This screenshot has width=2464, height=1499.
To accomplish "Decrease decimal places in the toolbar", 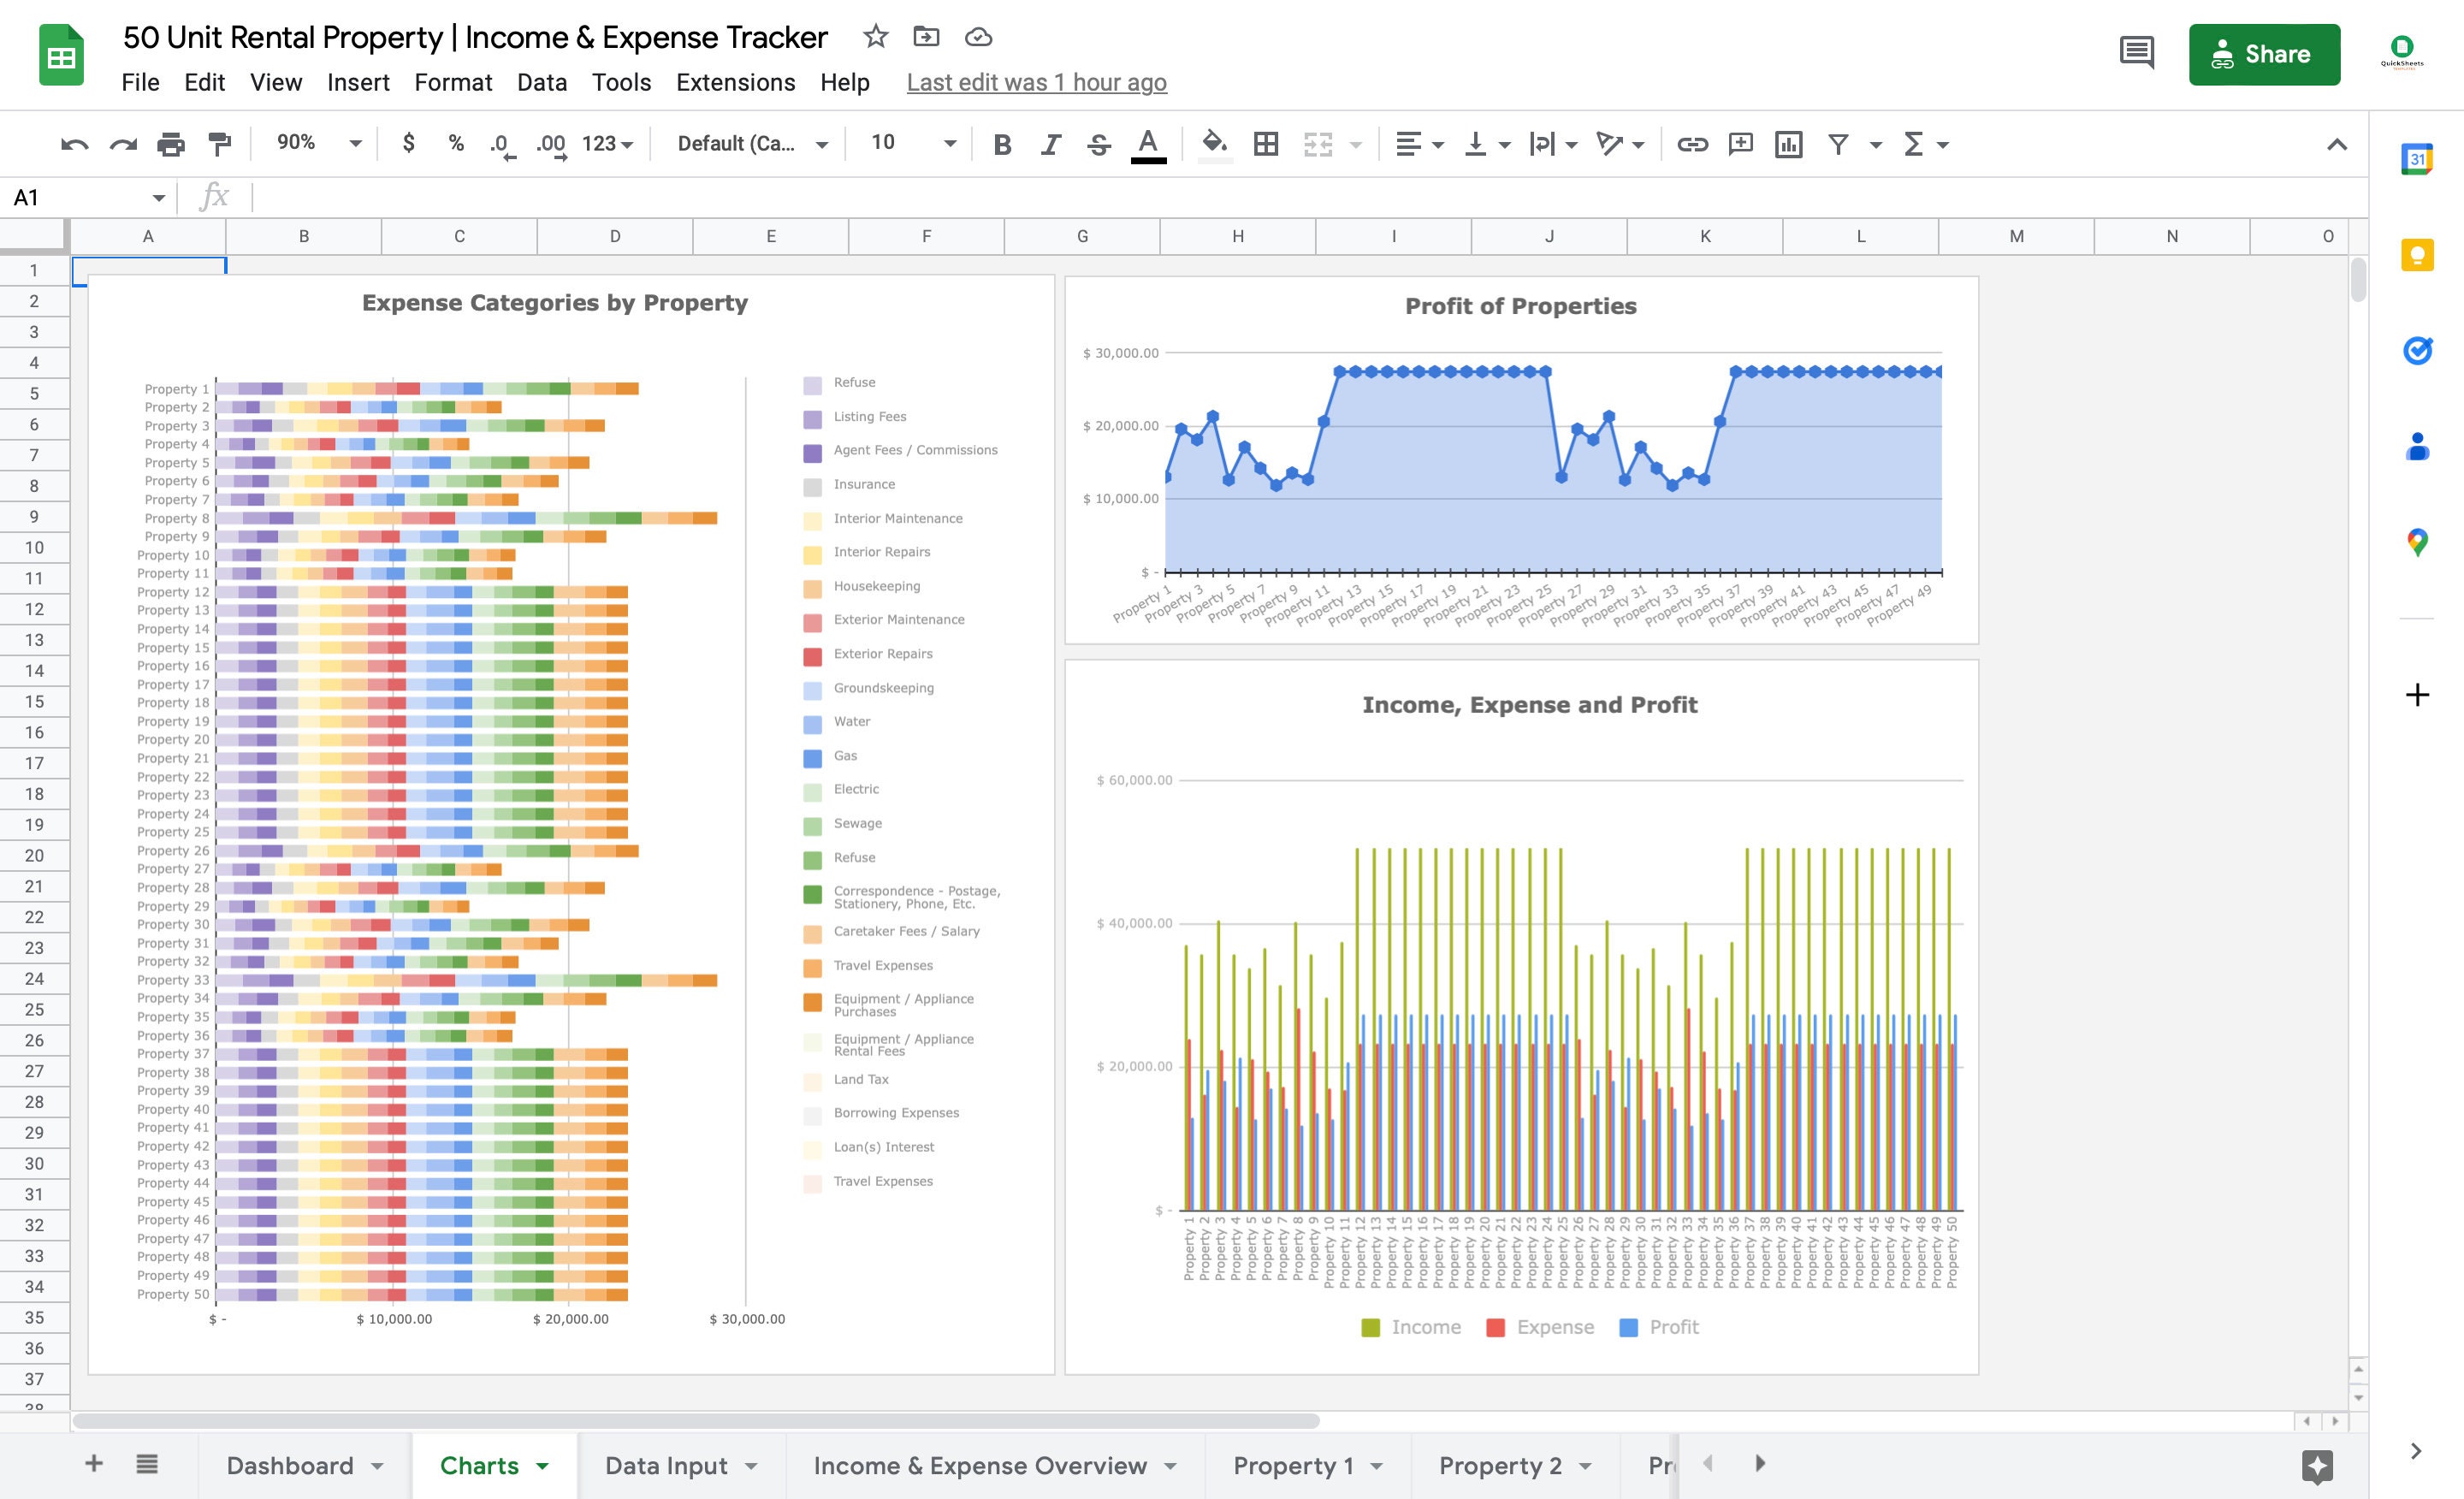I will 501,144.
